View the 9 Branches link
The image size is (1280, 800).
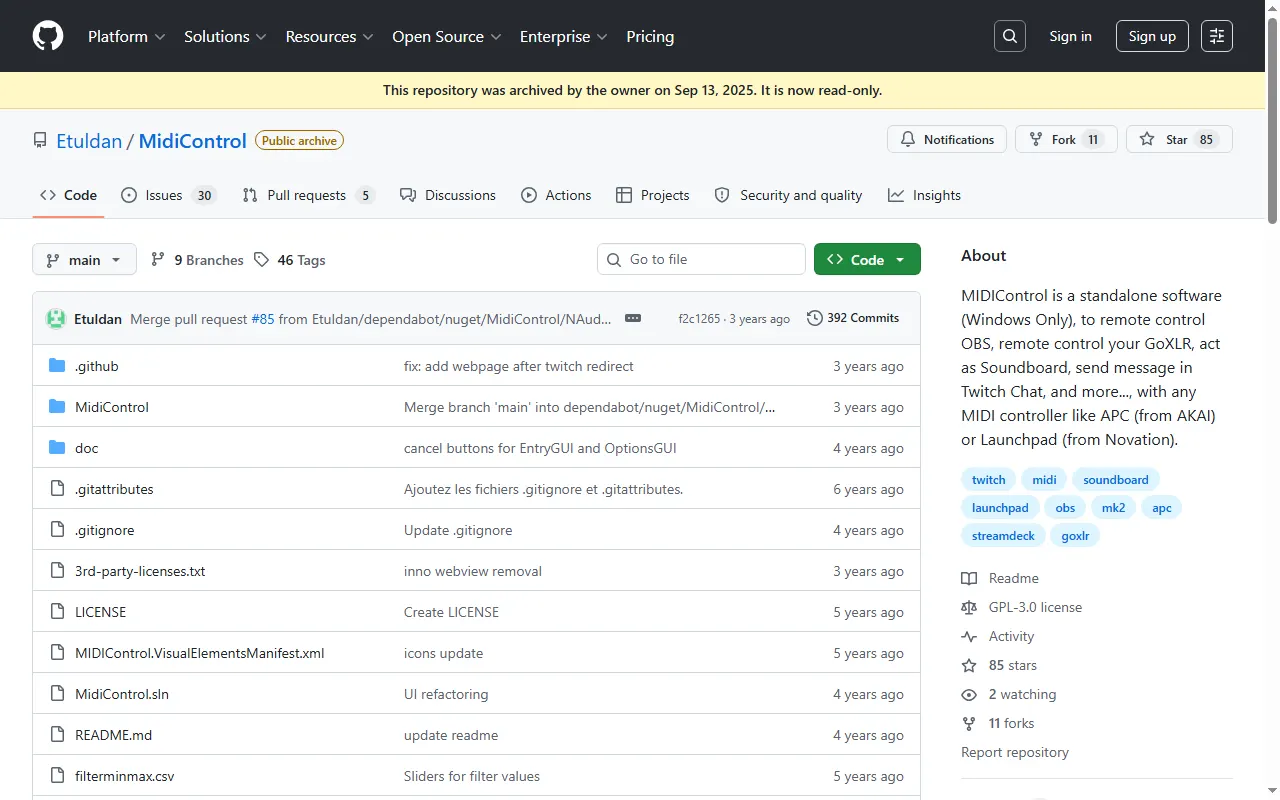tap(197, 260)
